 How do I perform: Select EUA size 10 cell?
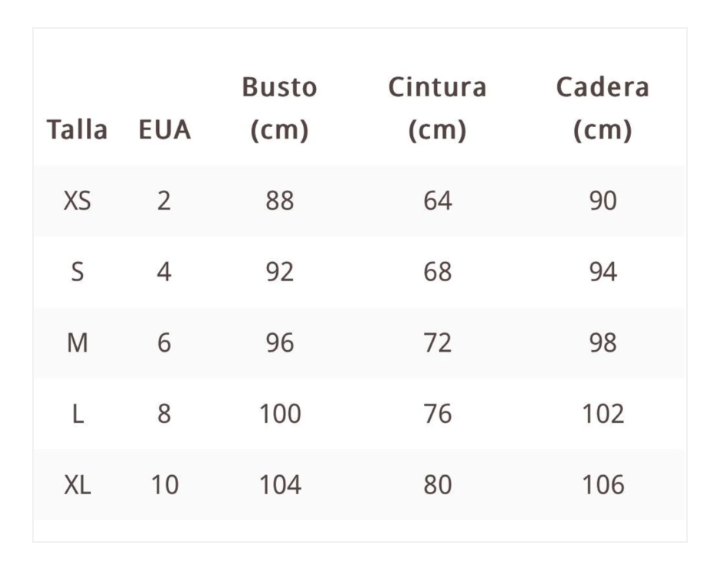pyautogui.click(x=164, y=485)
